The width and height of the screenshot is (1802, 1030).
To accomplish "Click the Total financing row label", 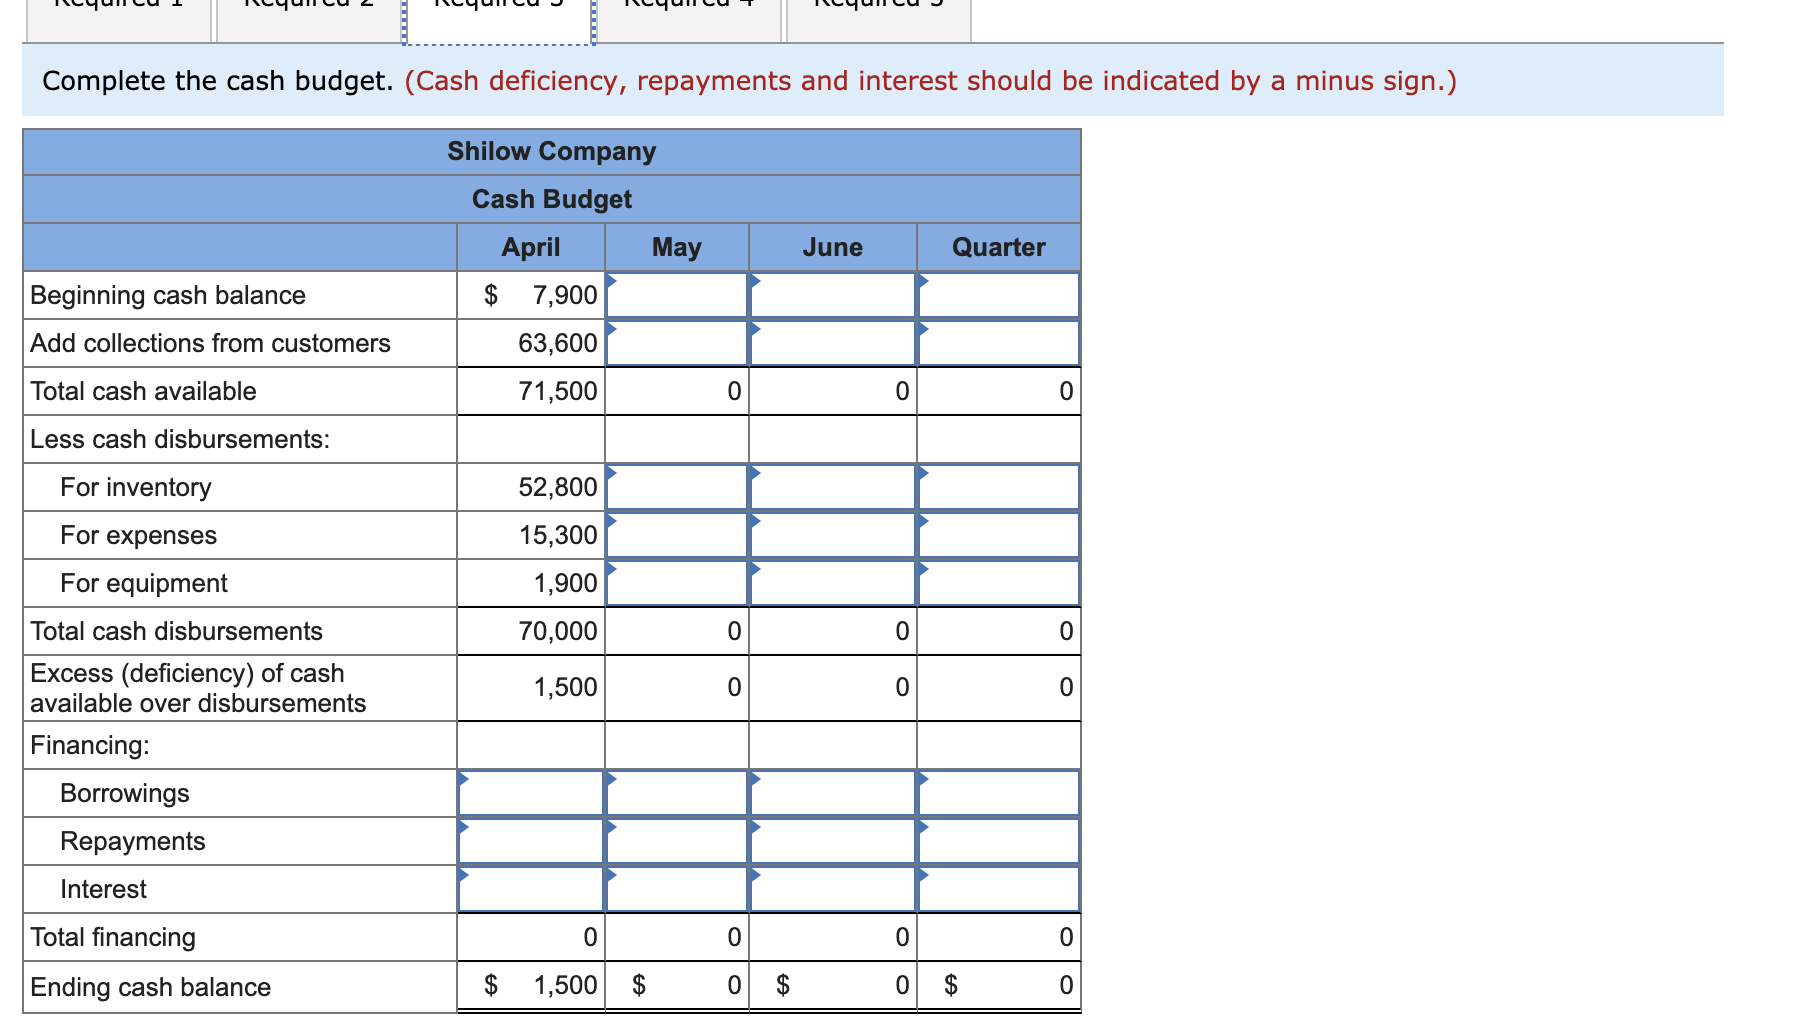I will click(x=113, y=937).
